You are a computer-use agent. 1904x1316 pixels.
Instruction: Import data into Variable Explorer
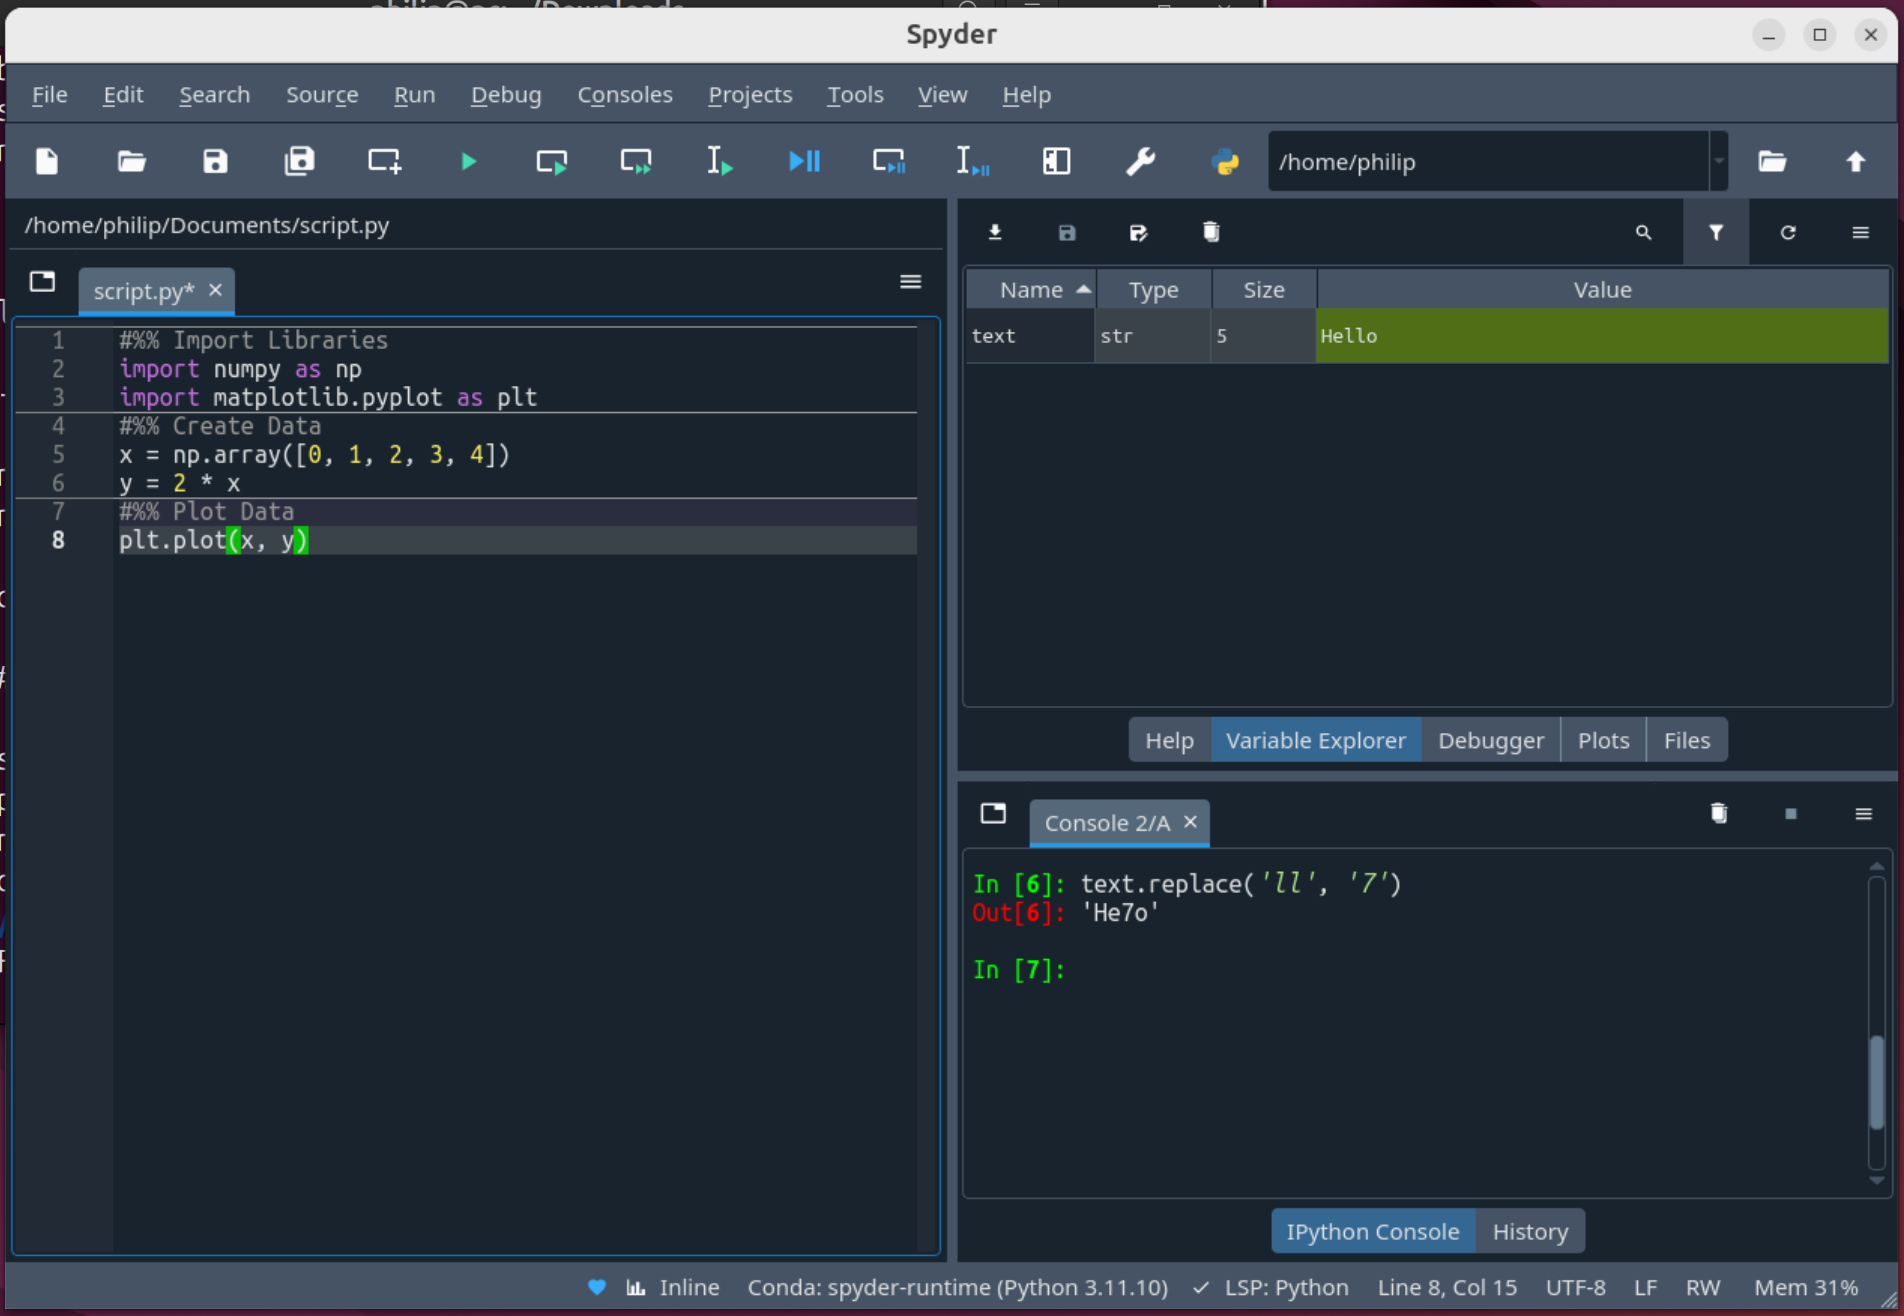click(995, 232)
